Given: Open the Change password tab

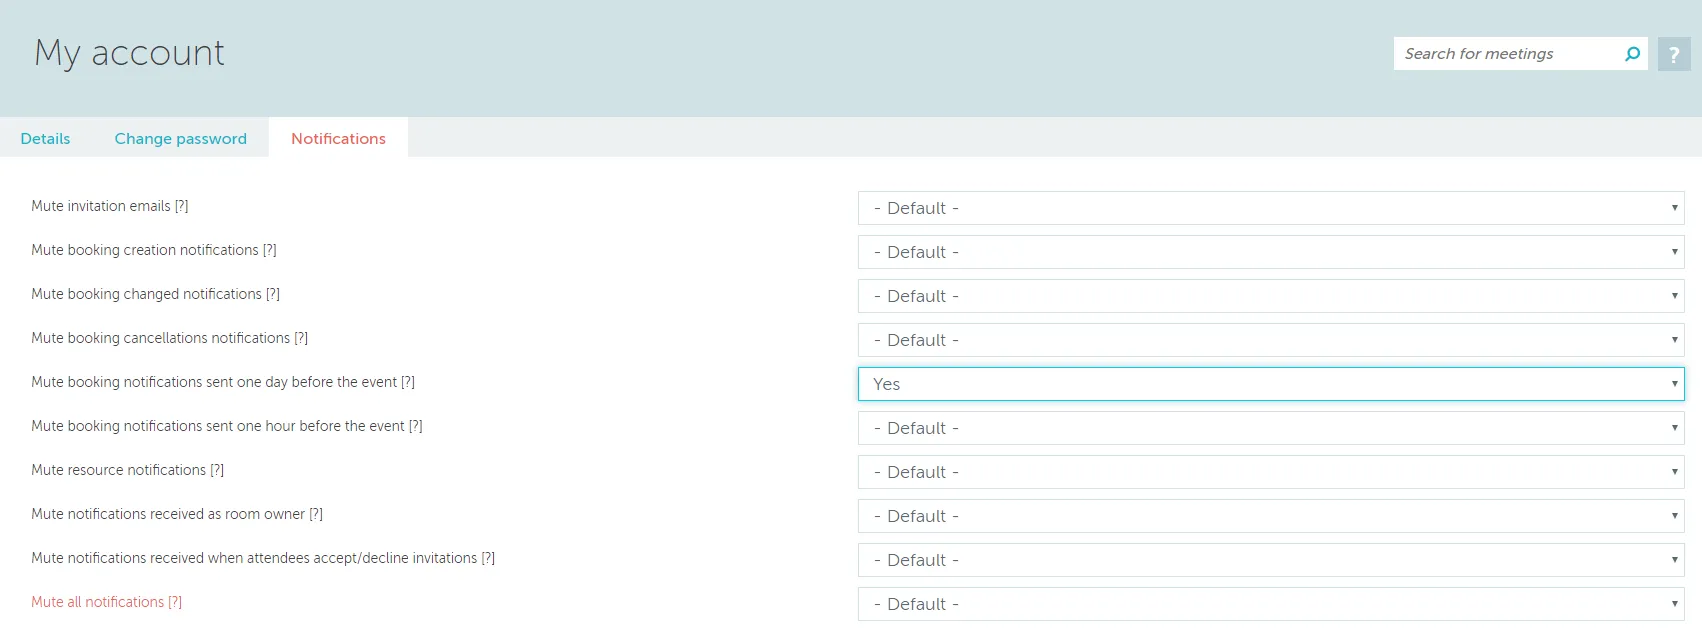Looking at the screenshot, I should pyautogui.click(x=180, y=139).
